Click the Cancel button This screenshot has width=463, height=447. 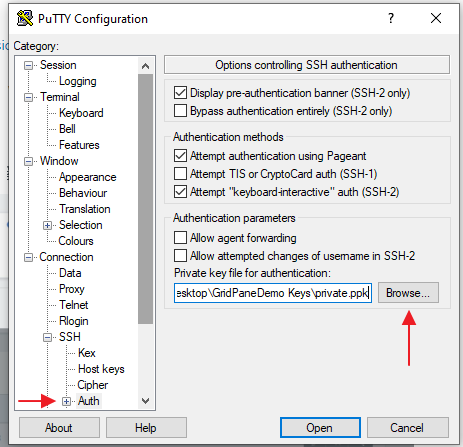[407, 428]
